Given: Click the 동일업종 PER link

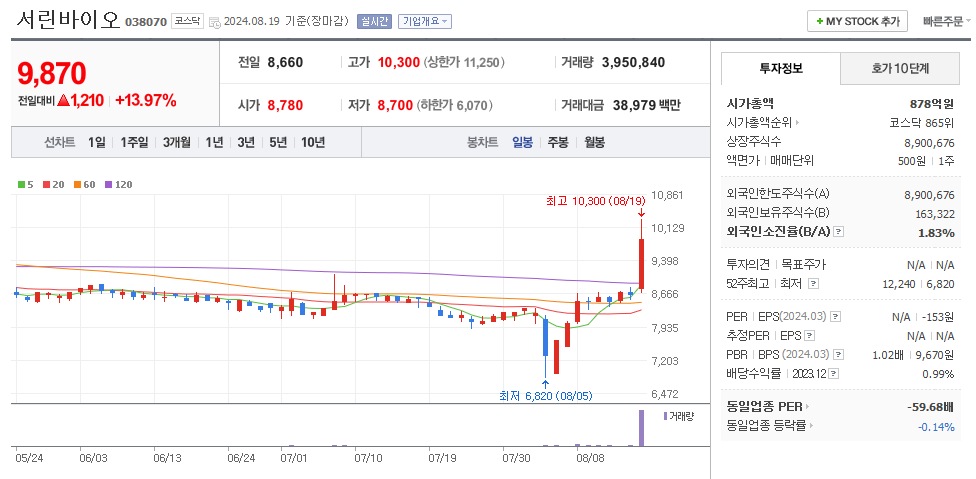Looking at the screenshot, I should coord(764,407).
